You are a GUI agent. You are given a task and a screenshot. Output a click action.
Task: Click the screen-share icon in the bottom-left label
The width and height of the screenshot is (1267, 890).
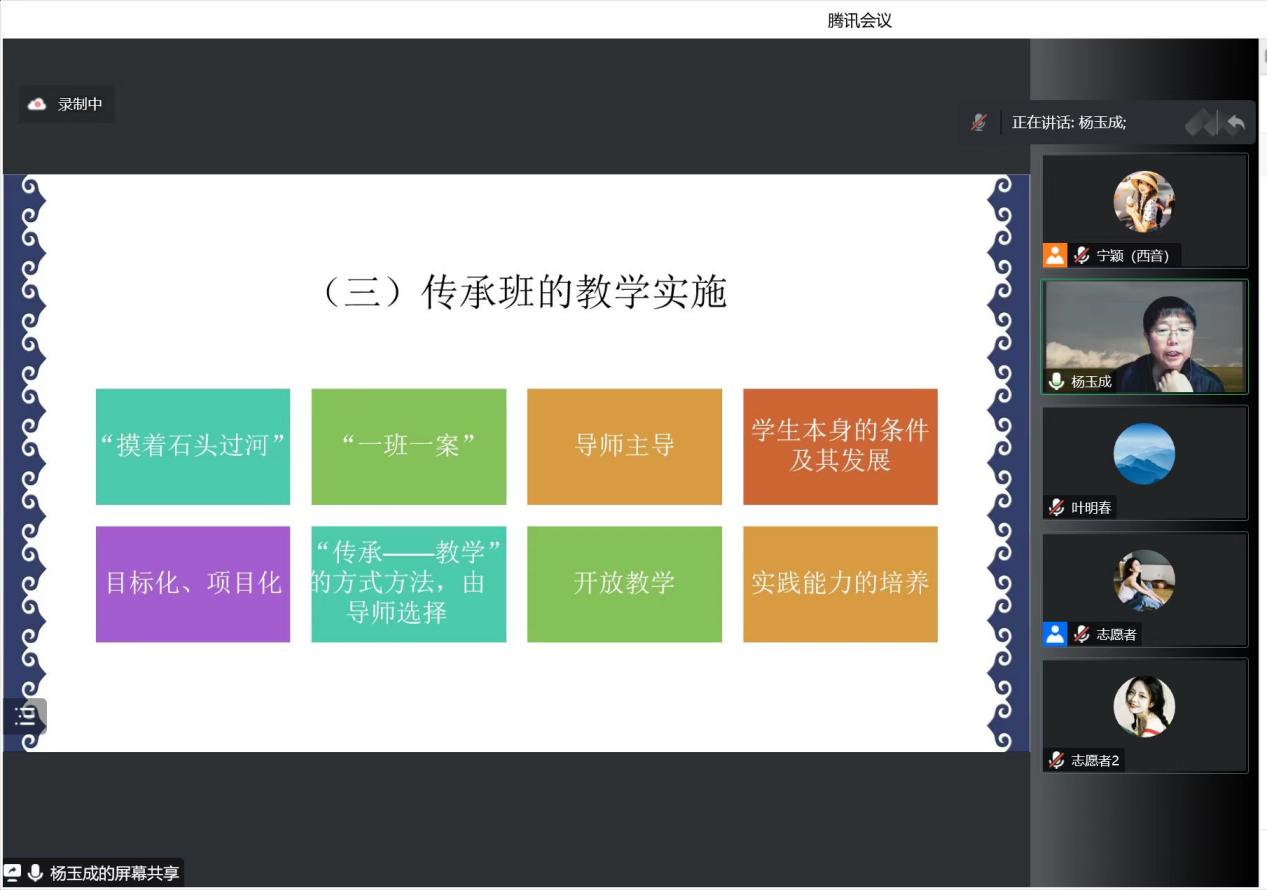[13, 873]
